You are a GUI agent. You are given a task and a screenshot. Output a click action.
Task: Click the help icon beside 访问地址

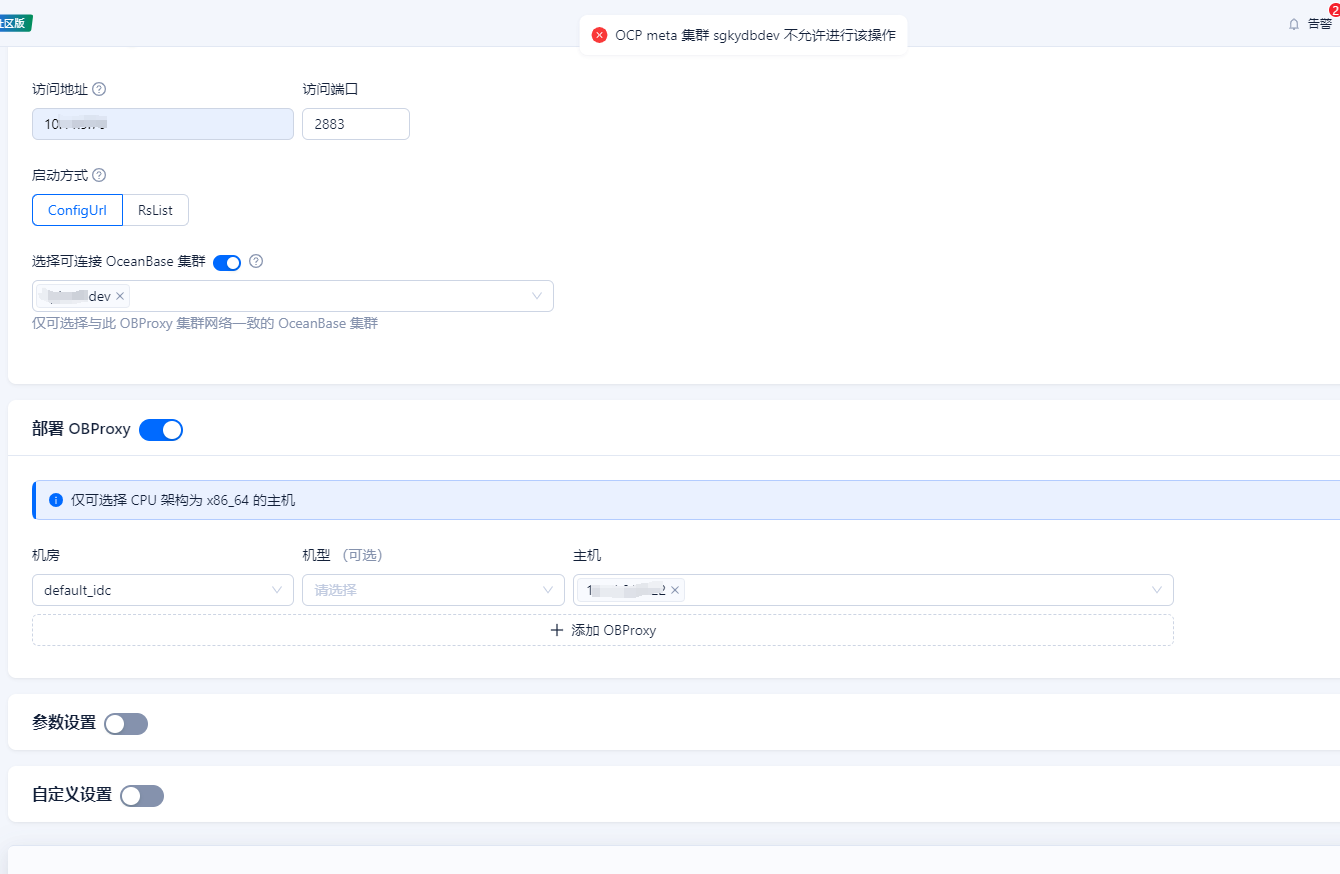tap(99, 89)
